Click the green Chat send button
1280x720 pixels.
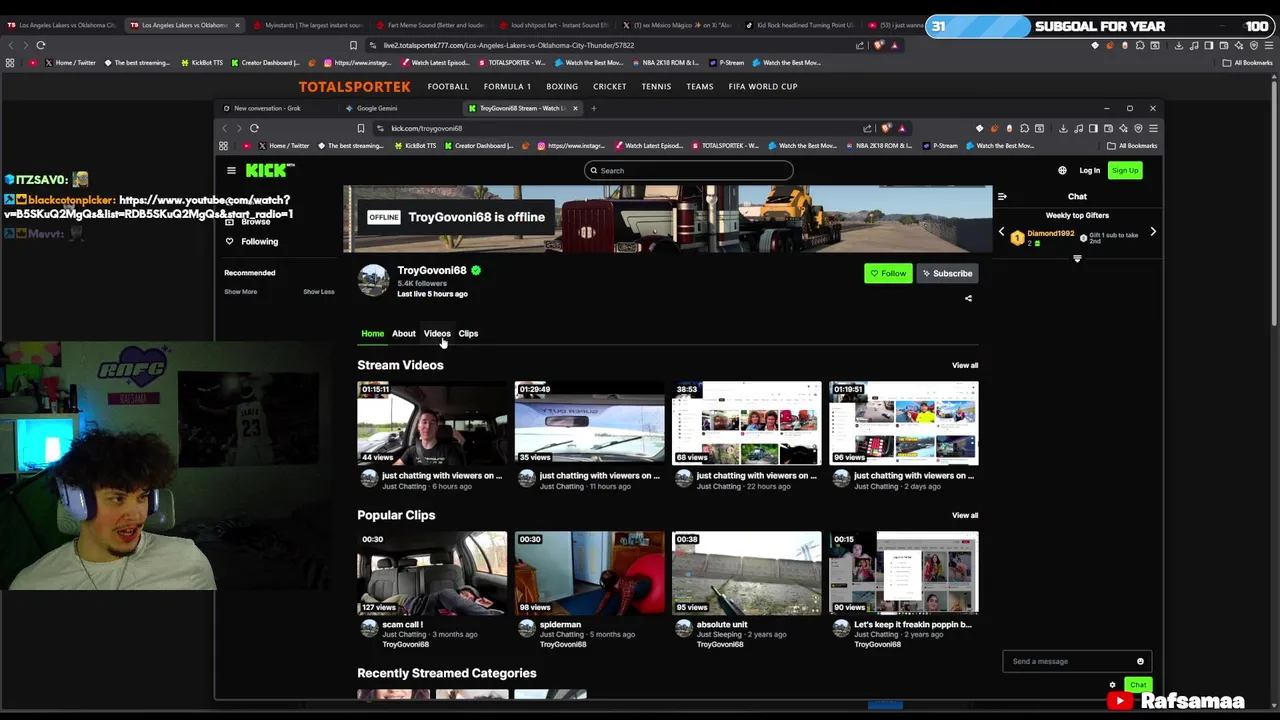click(x=1138, y=685)
